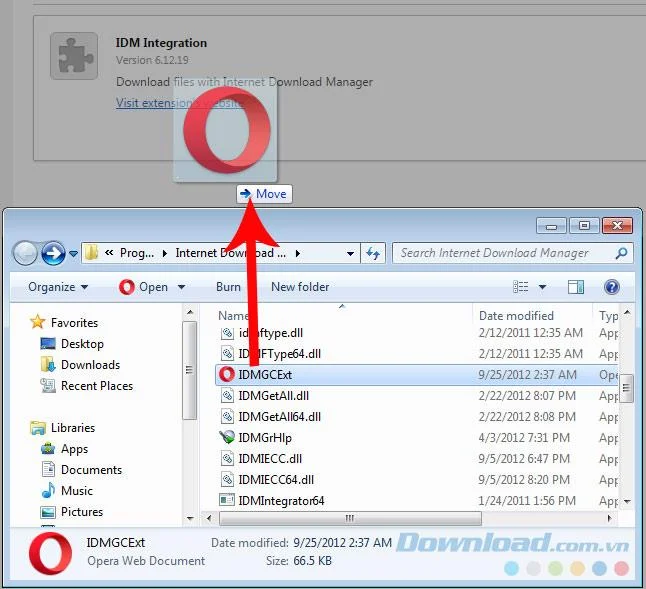Select Favorites in navigation pane
The image size is (646, 589).
click(74, 323)
